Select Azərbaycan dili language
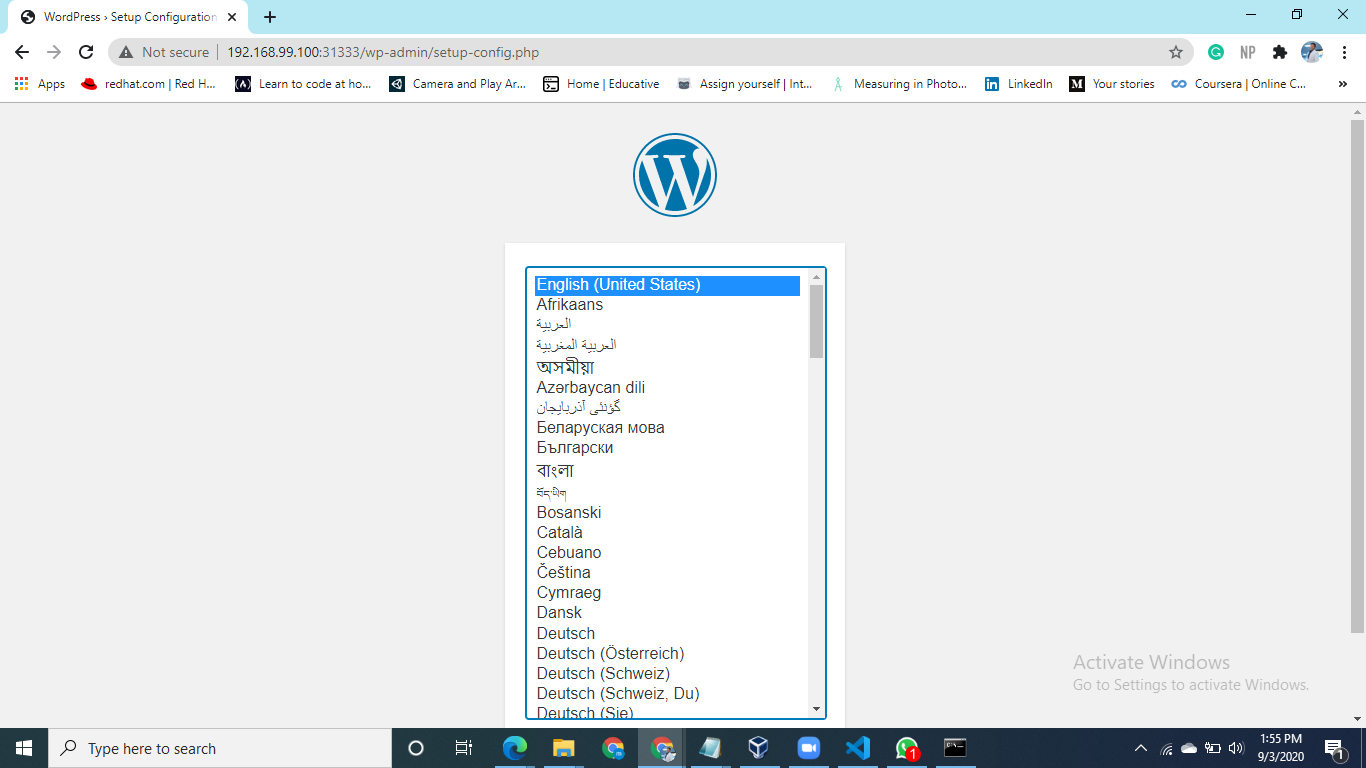The height and width of the screenshot is (768, 1366). click(x=667, y=388)
